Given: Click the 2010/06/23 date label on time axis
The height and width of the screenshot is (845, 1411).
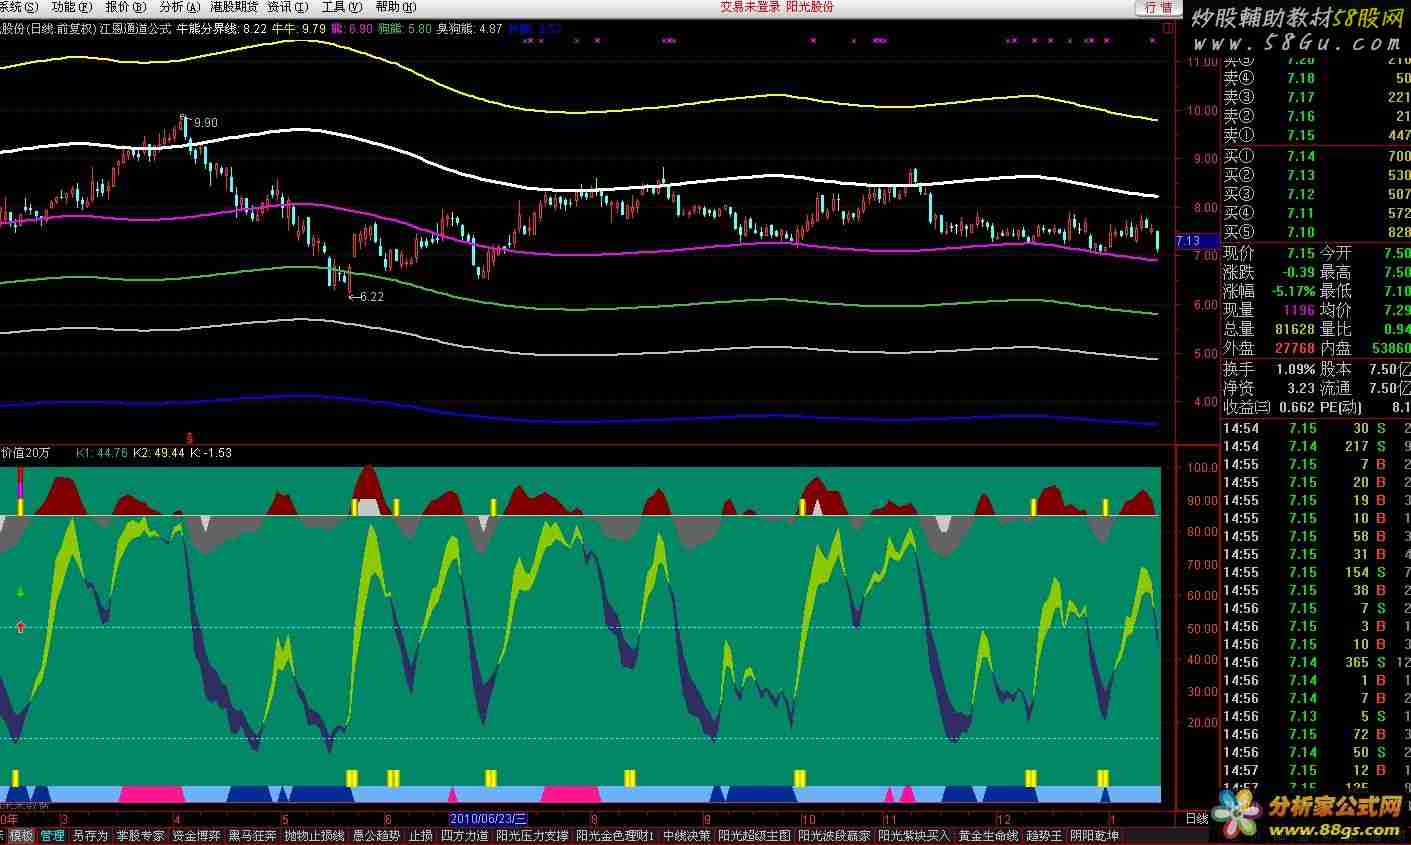Looking at the screenshot, I should click(489, 818).
